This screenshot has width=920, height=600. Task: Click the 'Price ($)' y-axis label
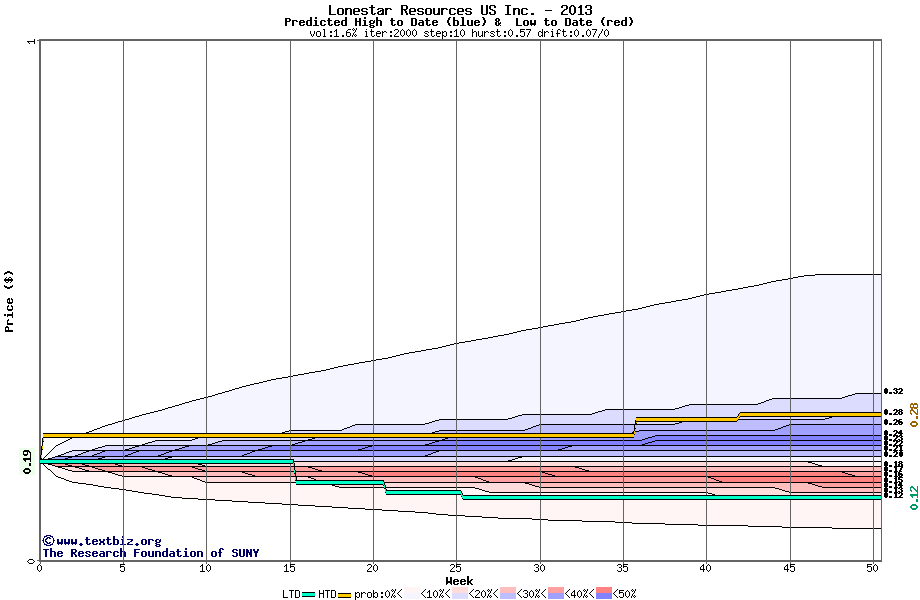pyautogui.click(x=9, y=301)
